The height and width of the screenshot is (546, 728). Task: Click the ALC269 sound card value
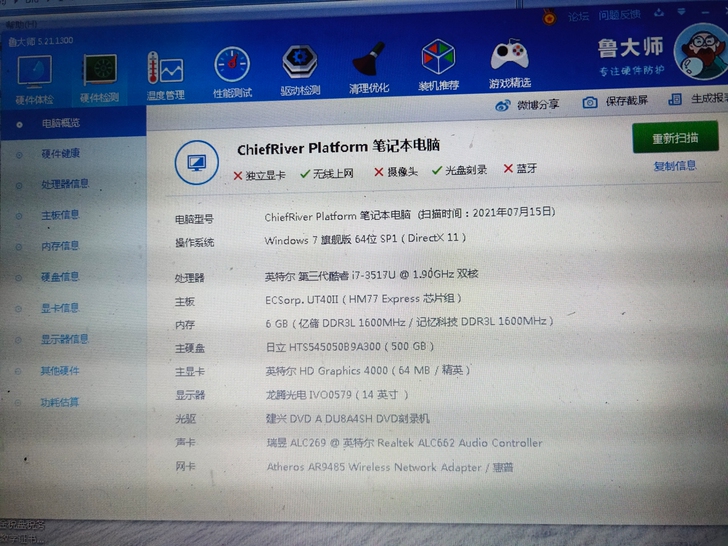(404, 443)
